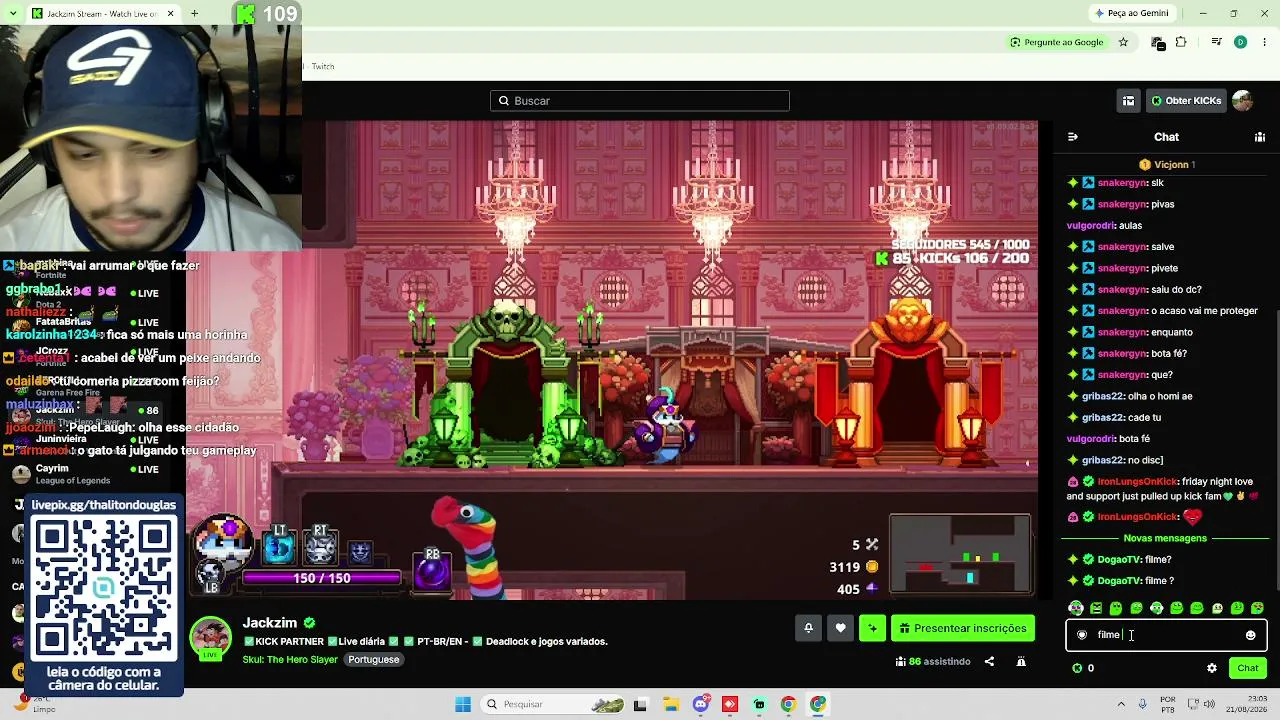
Task: Open a new browser tab
Action: tap(194, 14)
